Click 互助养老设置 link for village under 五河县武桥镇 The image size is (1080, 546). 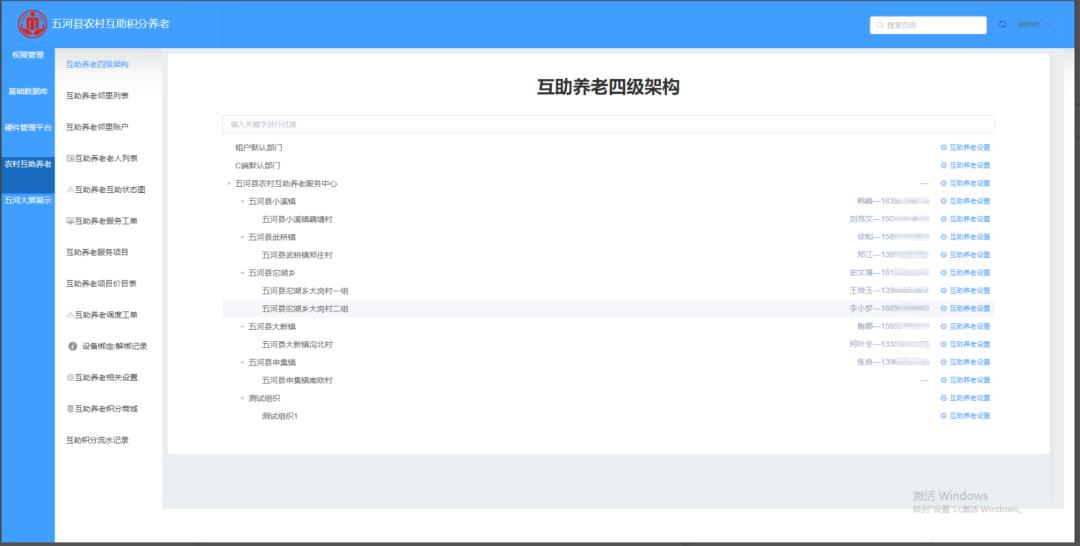965,255
